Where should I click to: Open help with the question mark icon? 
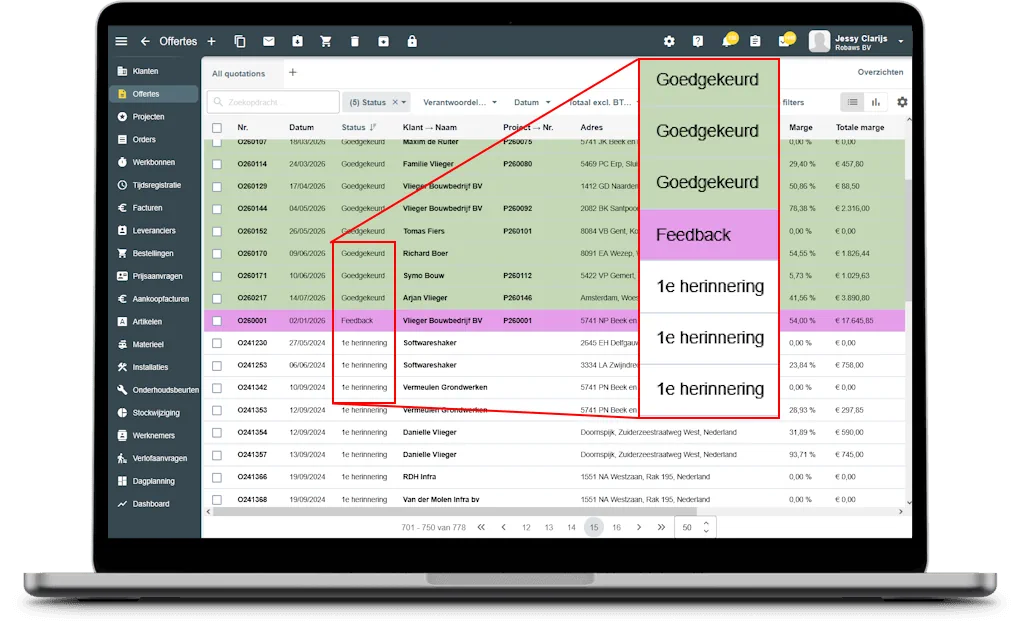point(698,41)
